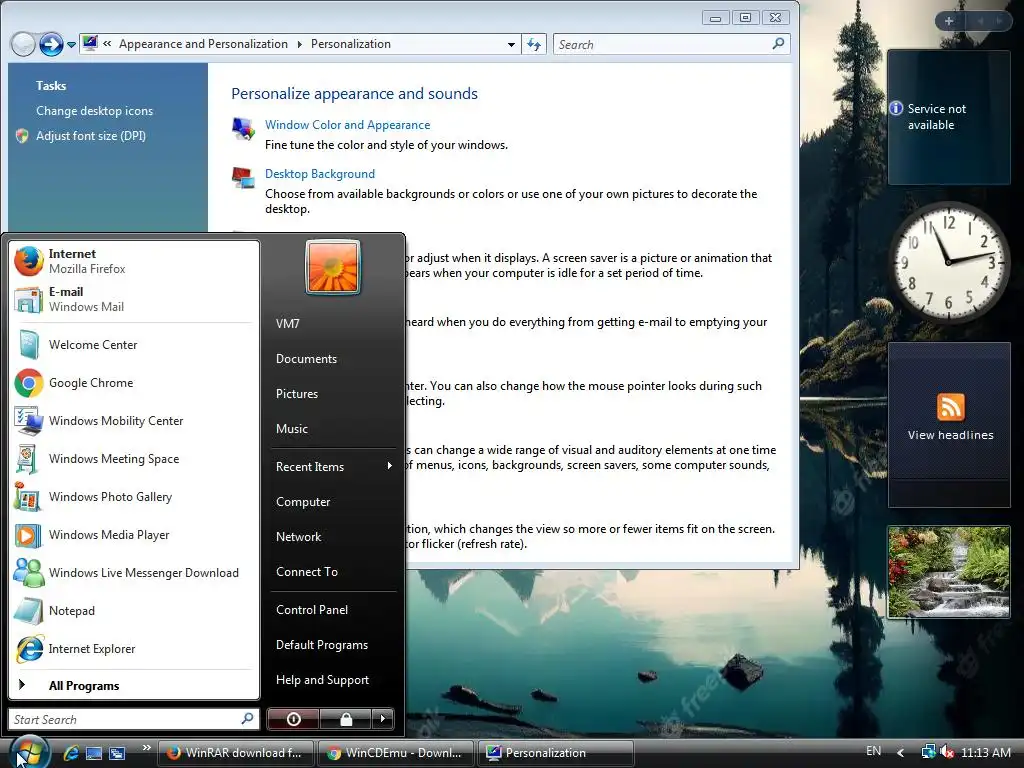
Task: Click the refresh button beside address bar
Action: pos(534,44)
